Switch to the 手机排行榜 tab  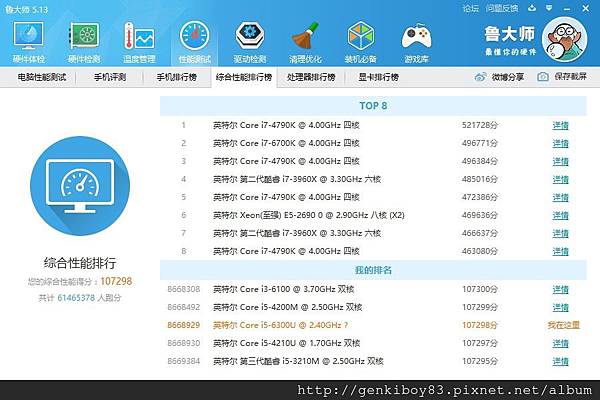[176, 77]
